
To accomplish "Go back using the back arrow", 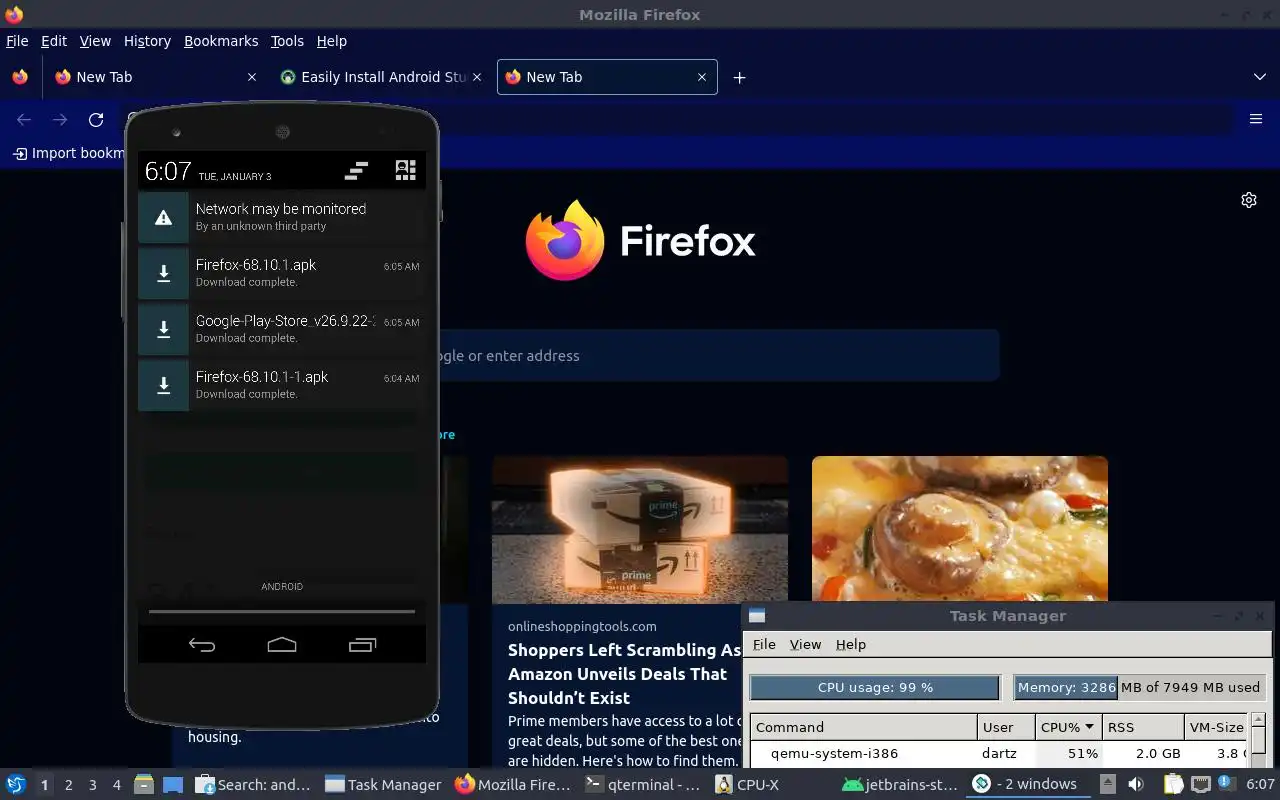I will click(x=24, y=119).
